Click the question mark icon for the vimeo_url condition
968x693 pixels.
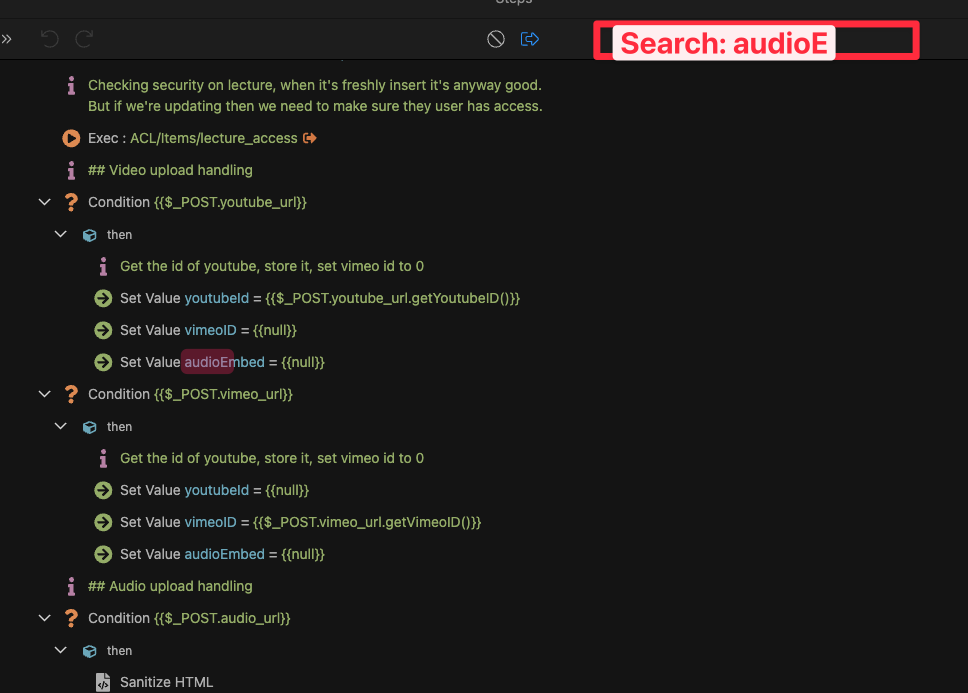click(x=71, y=394)
